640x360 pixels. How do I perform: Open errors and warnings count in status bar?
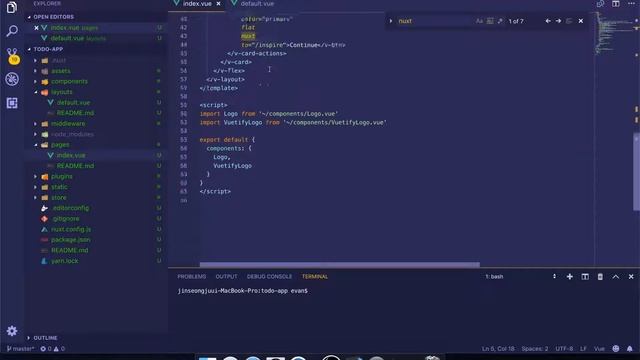pos(53,349)
